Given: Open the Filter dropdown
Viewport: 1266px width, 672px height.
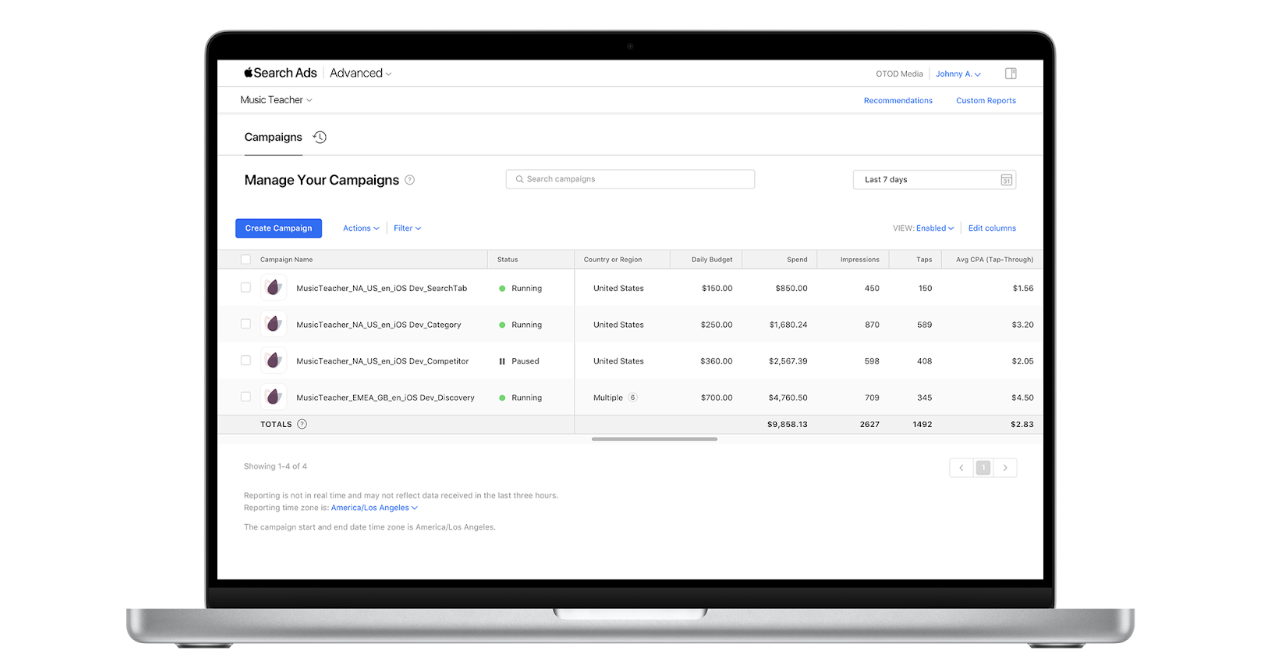Looking at the screenshot, I should click(x=407, y=228).
